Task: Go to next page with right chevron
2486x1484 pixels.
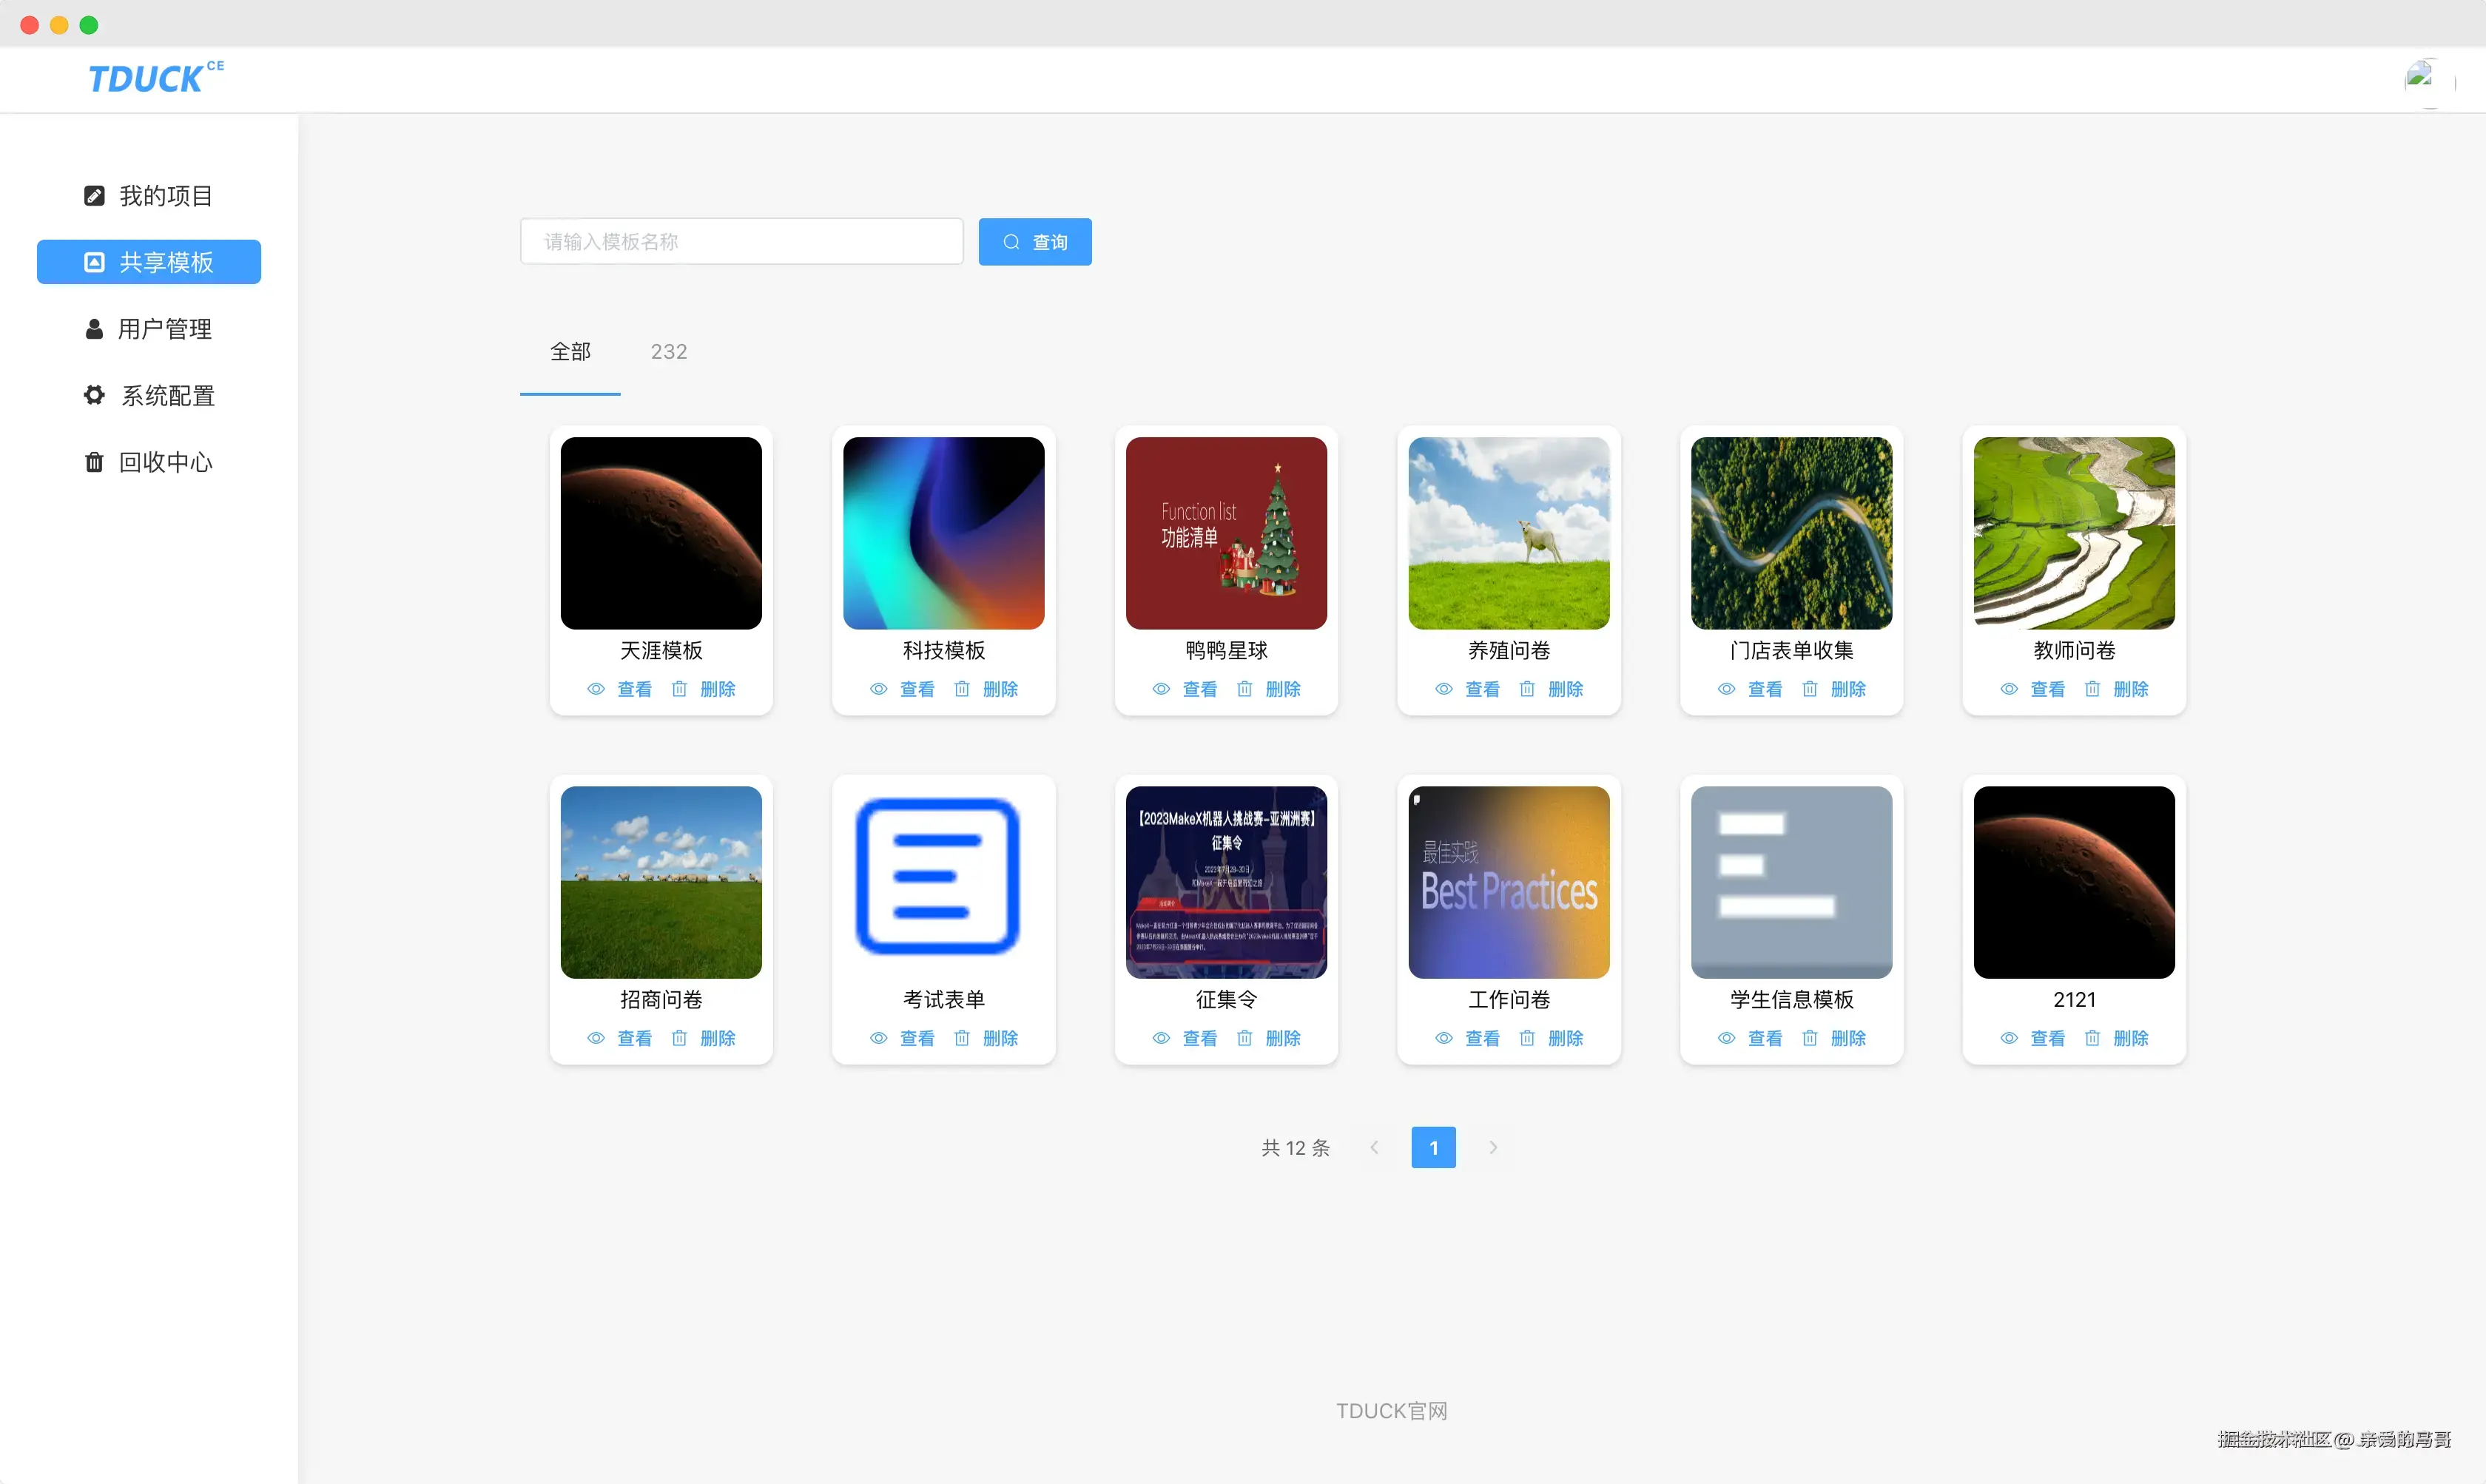Action: point(1492,1148)
